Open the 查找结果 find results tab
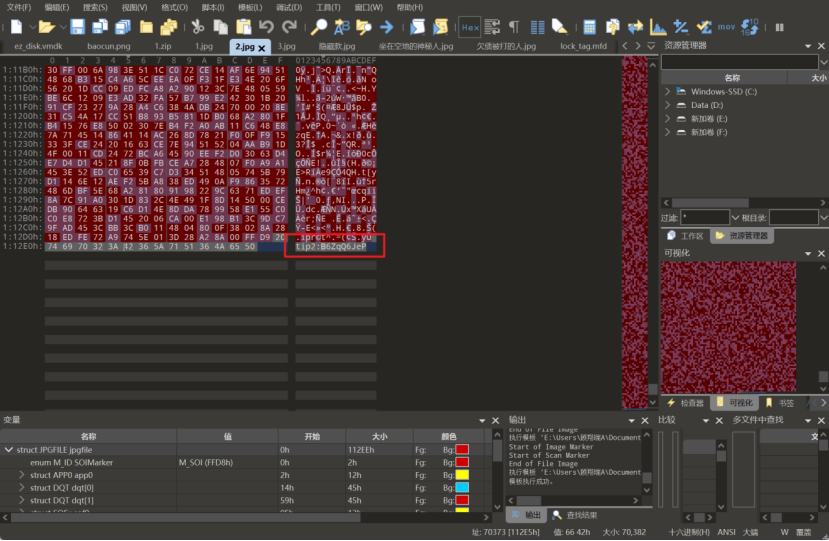The height and width of the screenshot is (541, 829). pos(580,515)
